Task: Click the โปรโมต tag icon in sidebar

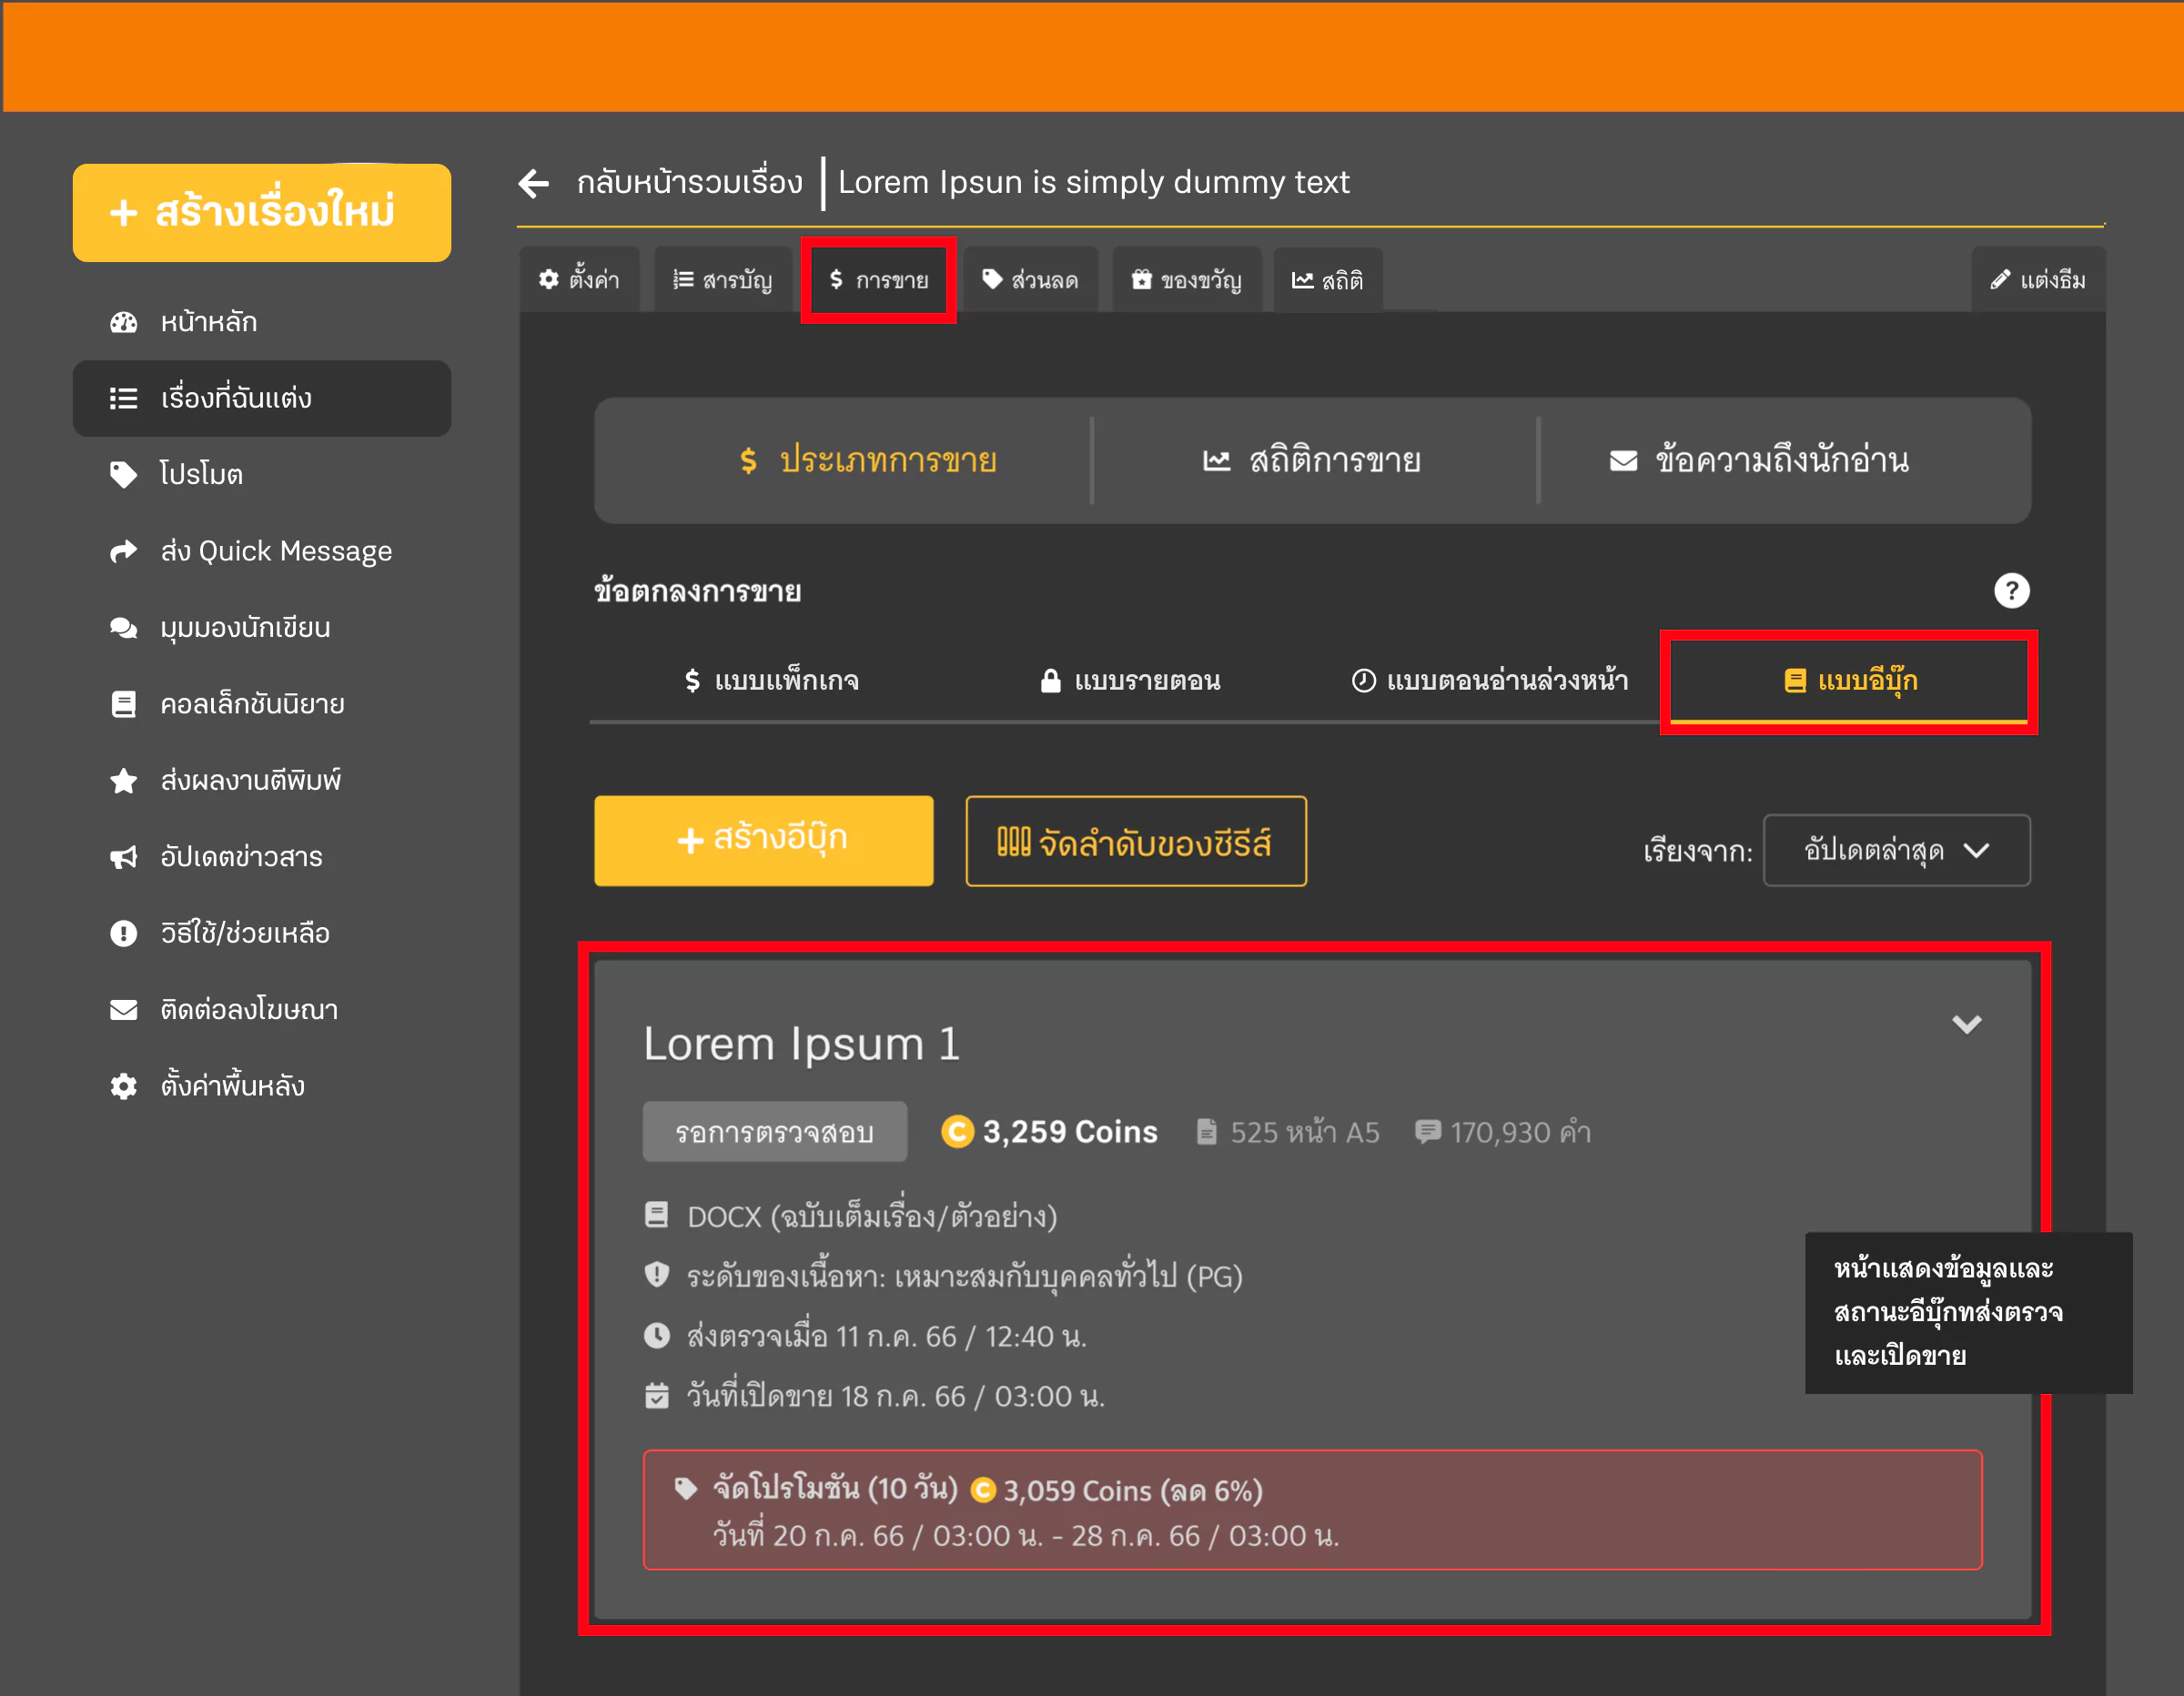Action: pos(123,474)
